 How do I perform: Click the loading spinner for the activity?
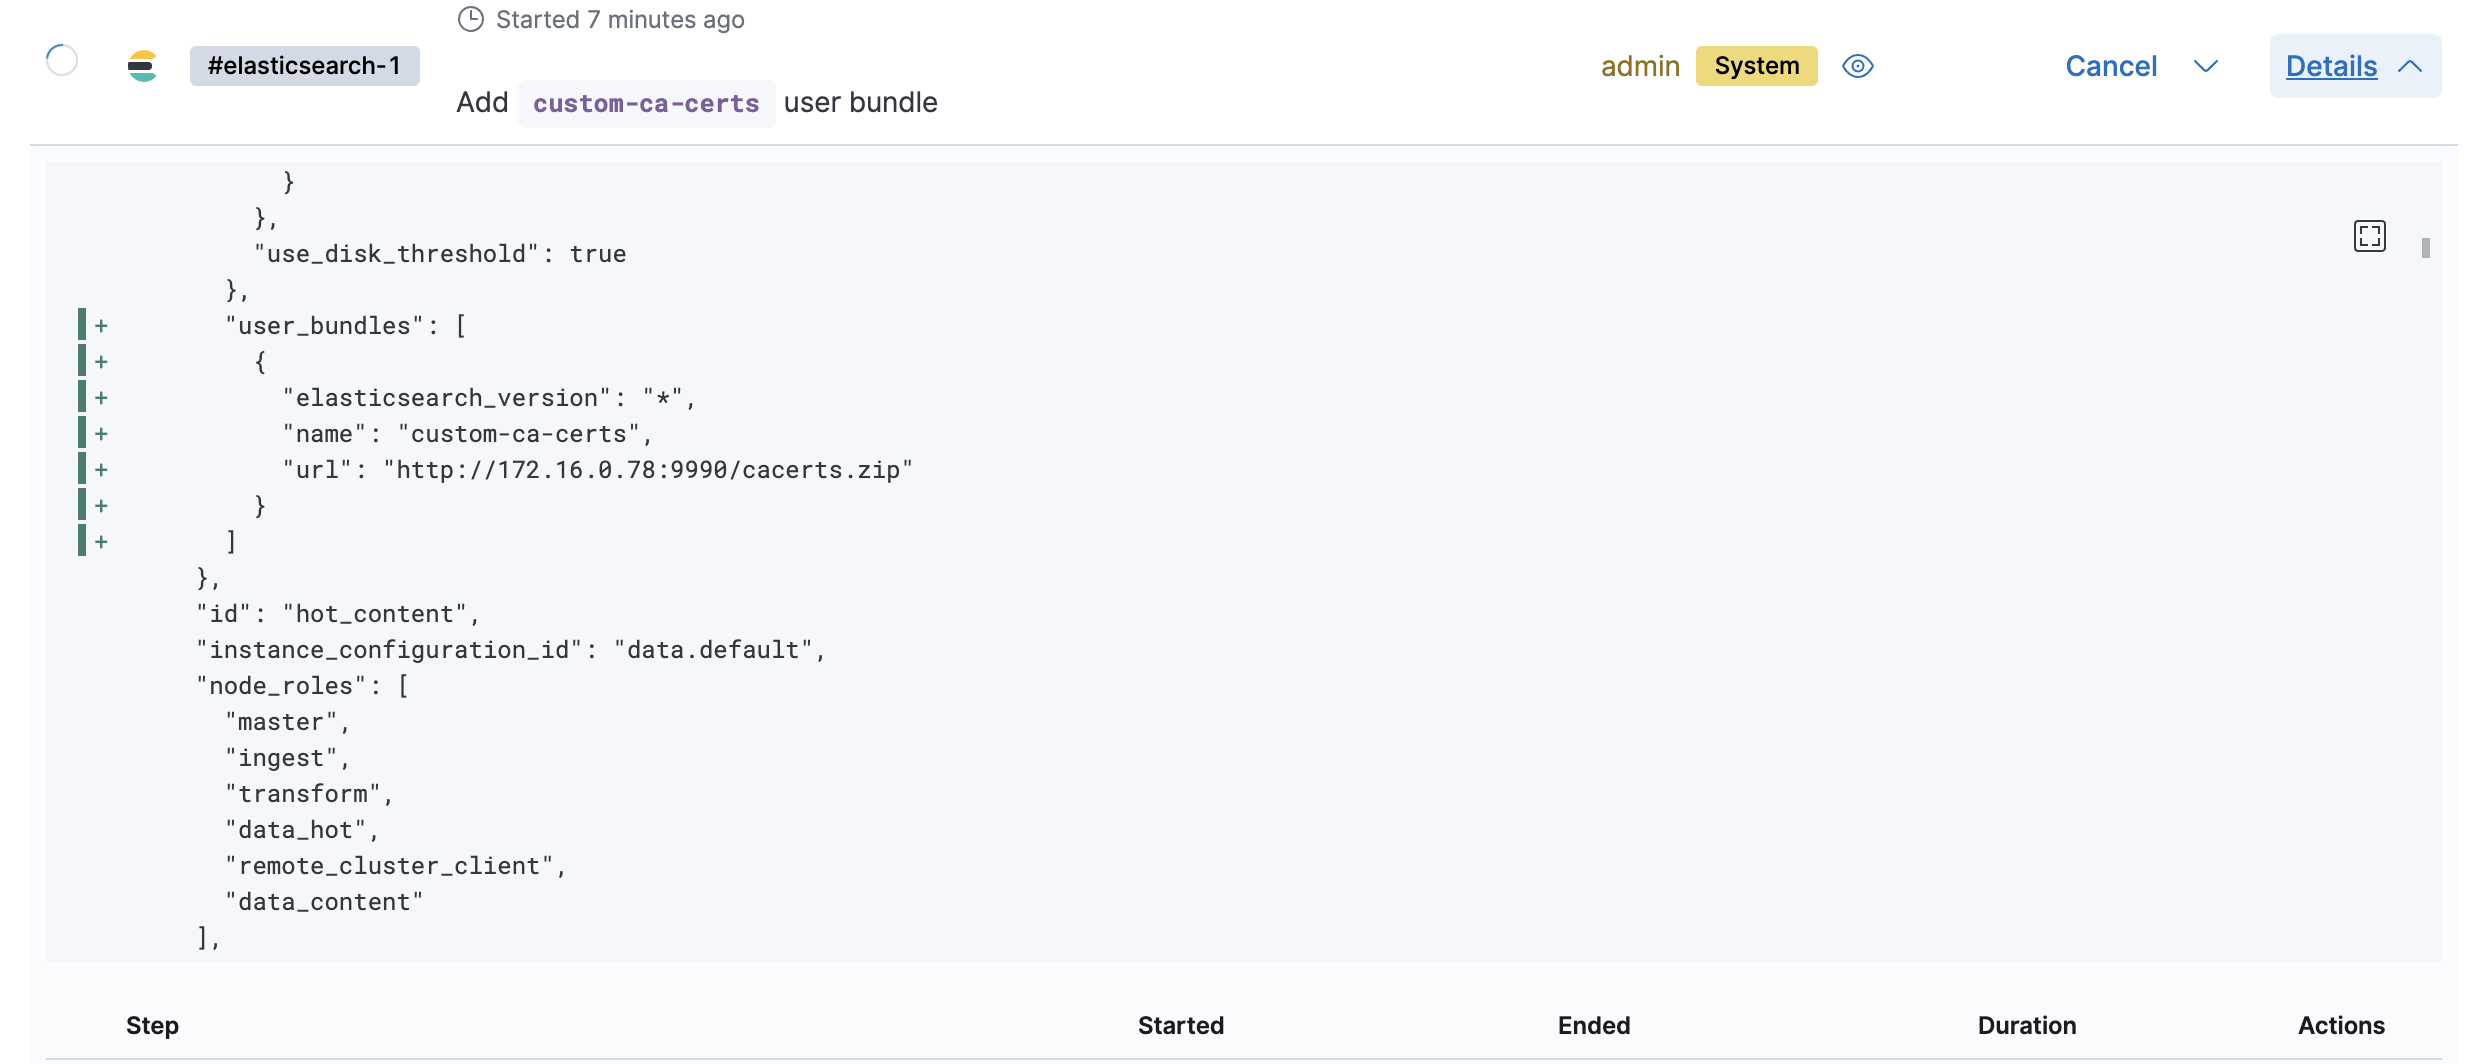[62, 61]
